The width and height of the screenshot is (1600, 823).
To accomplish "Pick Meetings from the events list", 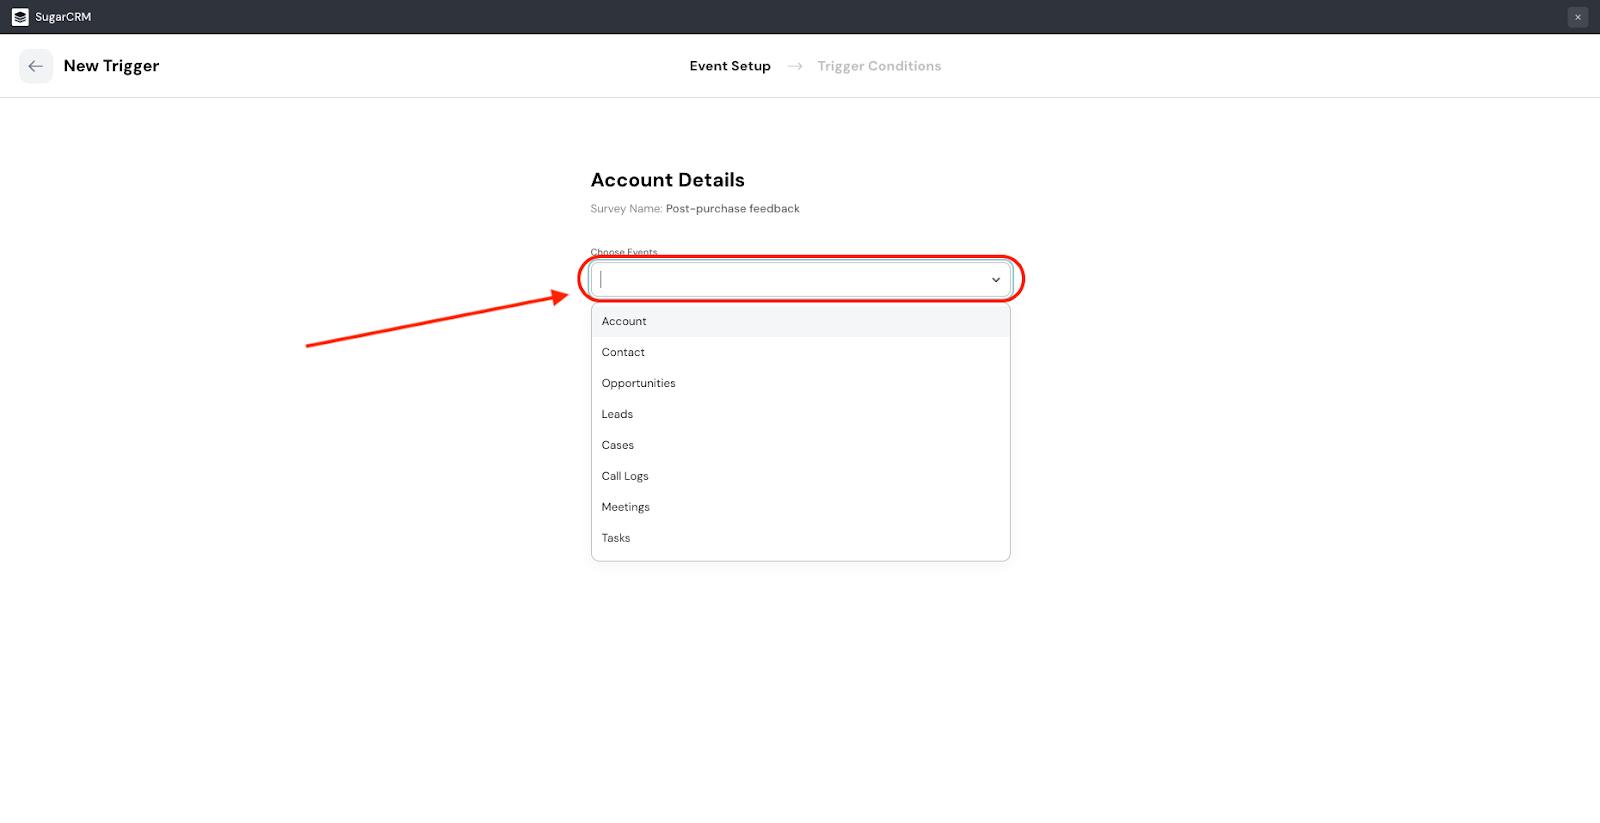I will [x=625, y=507].
